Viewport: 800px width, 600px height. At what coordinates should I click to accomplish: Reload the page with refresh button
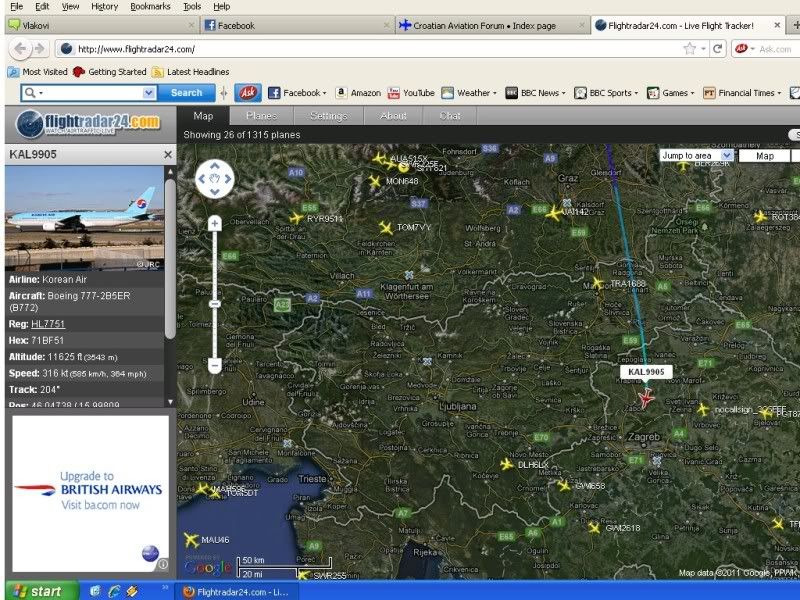[x=718, y=49]
